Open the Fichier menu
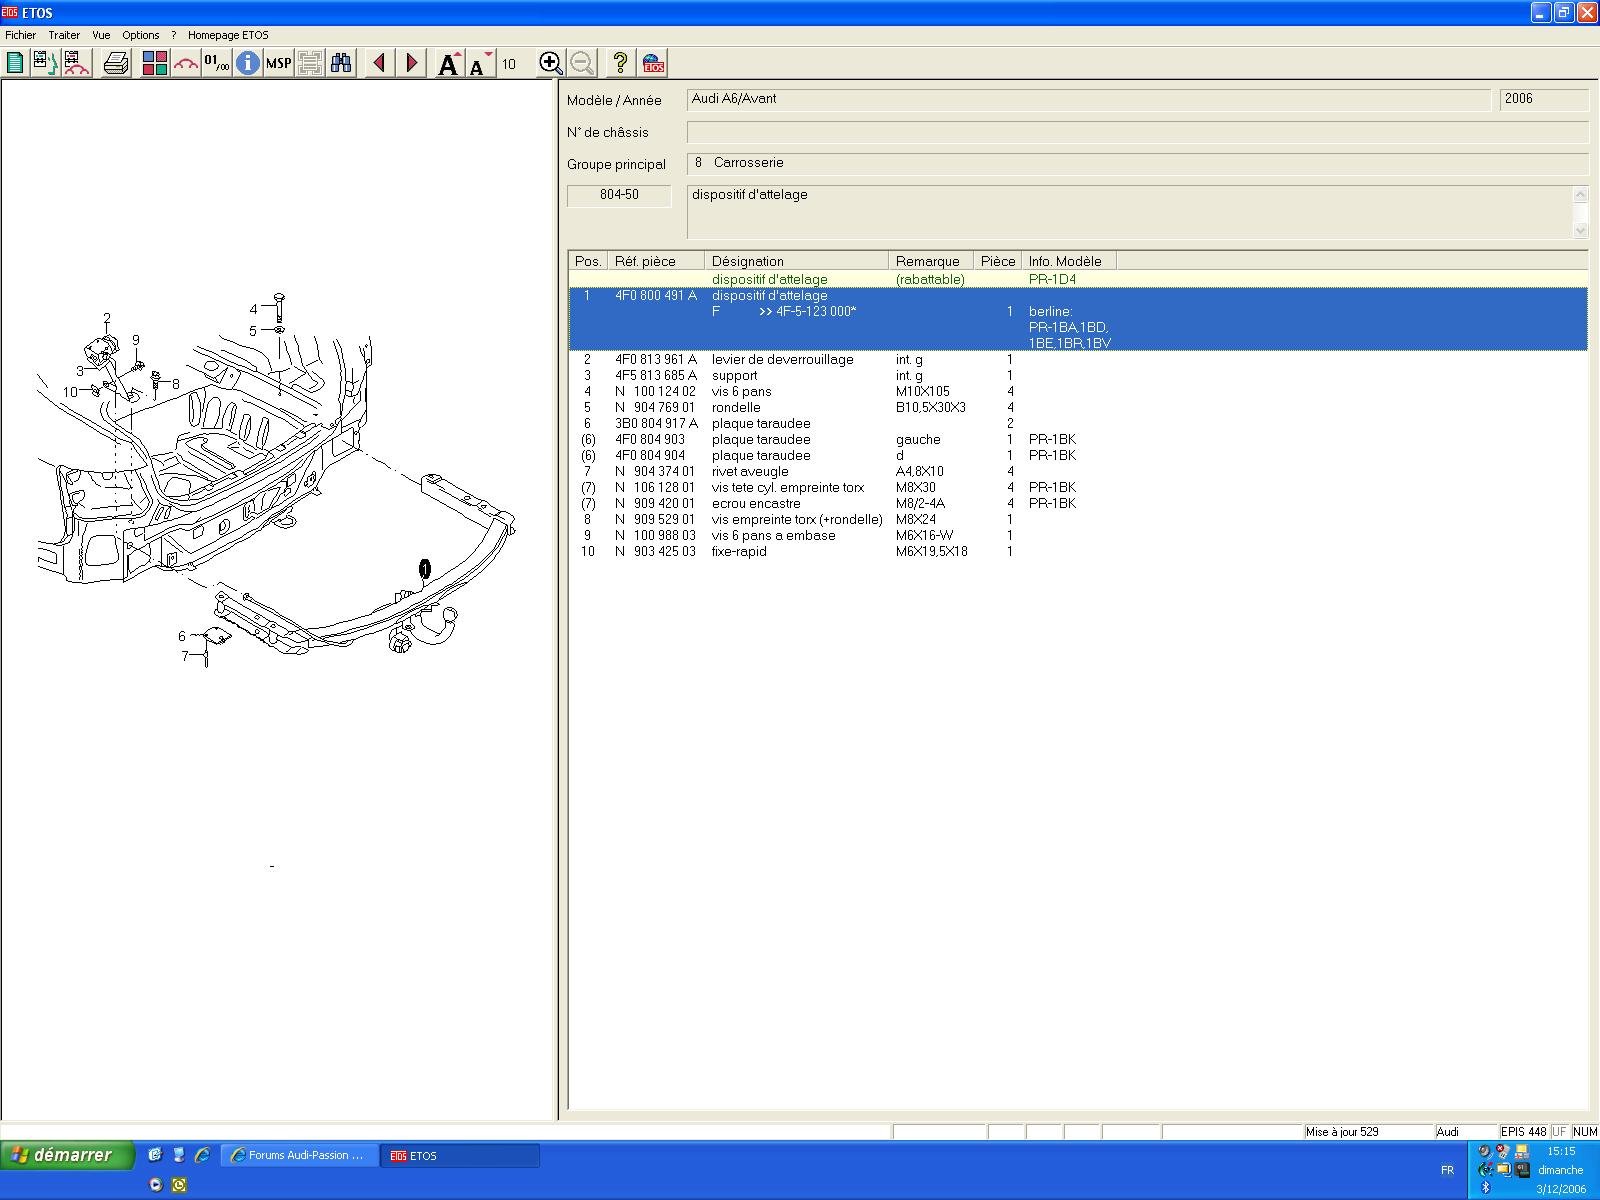 tap(20, 35)
